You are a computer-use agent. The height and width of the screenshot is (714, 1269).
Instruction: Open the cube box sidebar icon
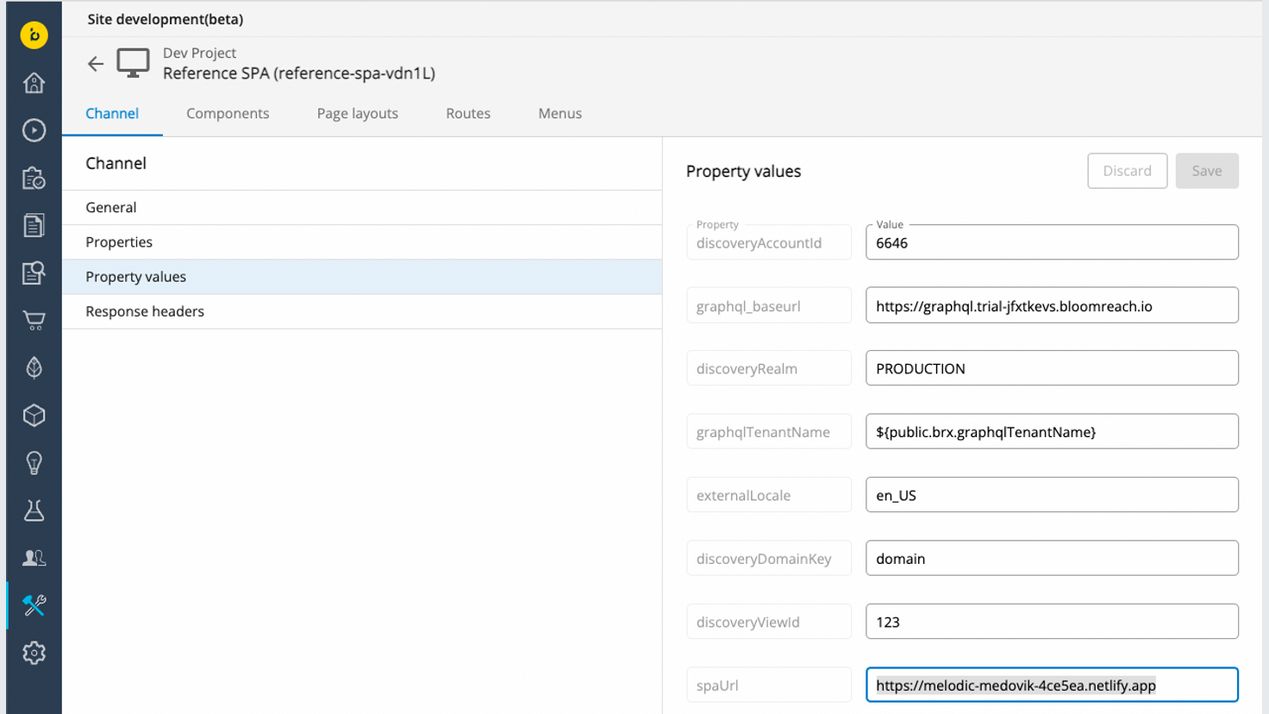click(34, 415)
